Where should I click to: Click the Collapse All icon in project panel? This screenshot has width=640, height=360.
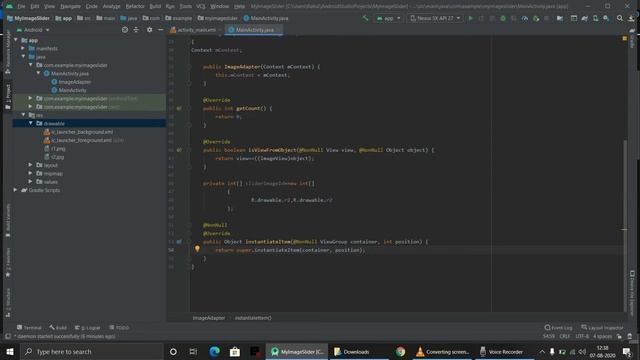coord(136,30)
